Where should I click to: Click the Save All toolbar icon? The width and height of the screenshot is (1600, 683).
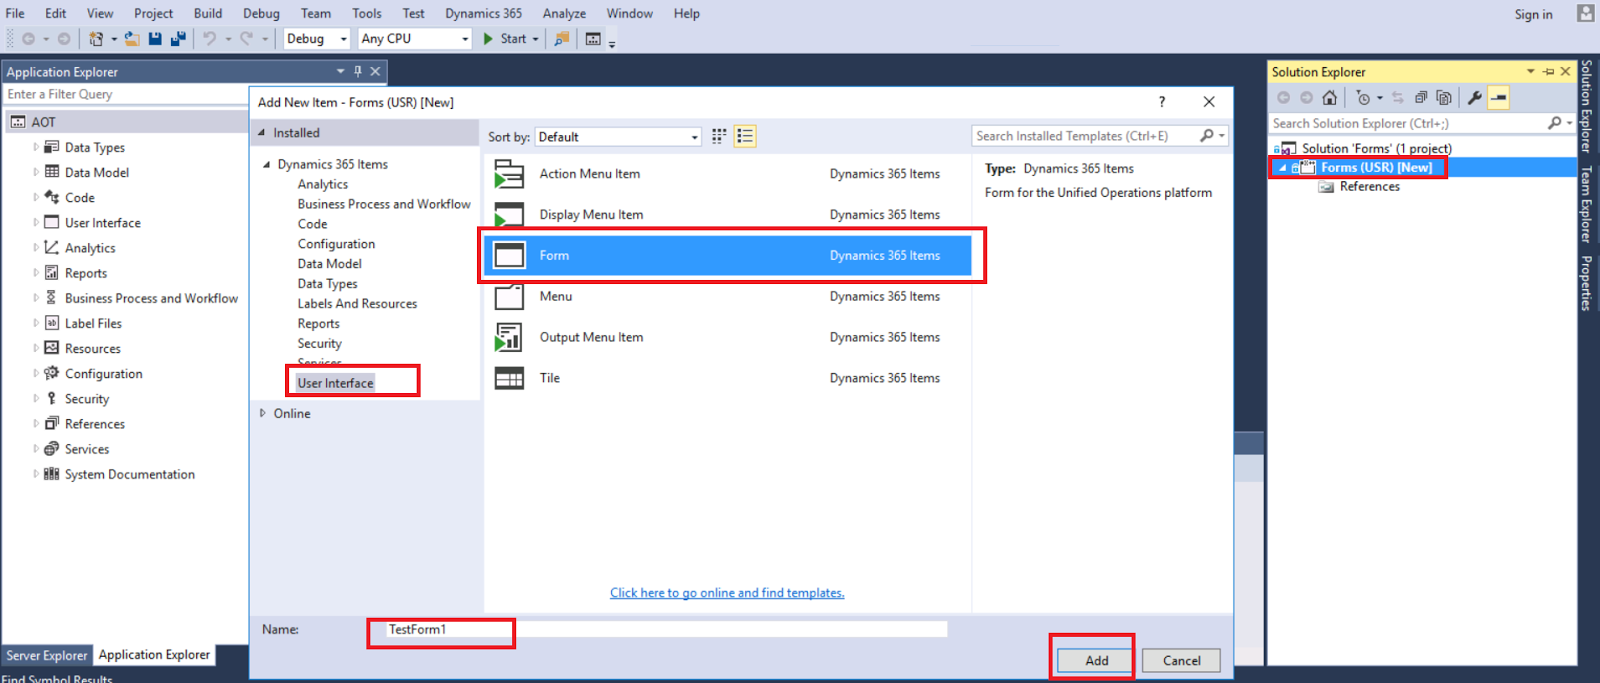point(178,39)
